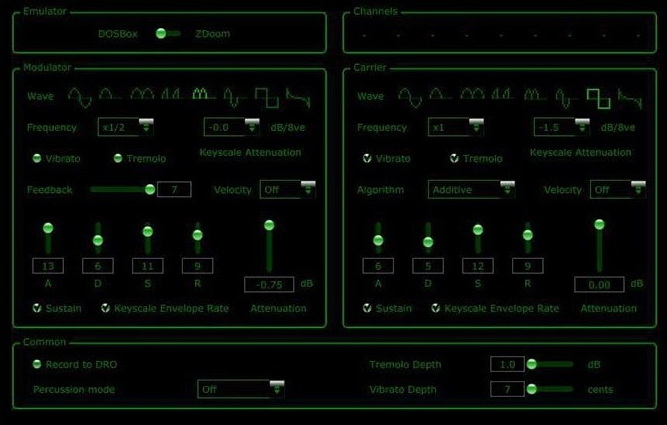Uncheck Keyscale Envelope Rate in the Carrier
The width and height of the screenshot is (667, 425).
click(x=436, y=308)
